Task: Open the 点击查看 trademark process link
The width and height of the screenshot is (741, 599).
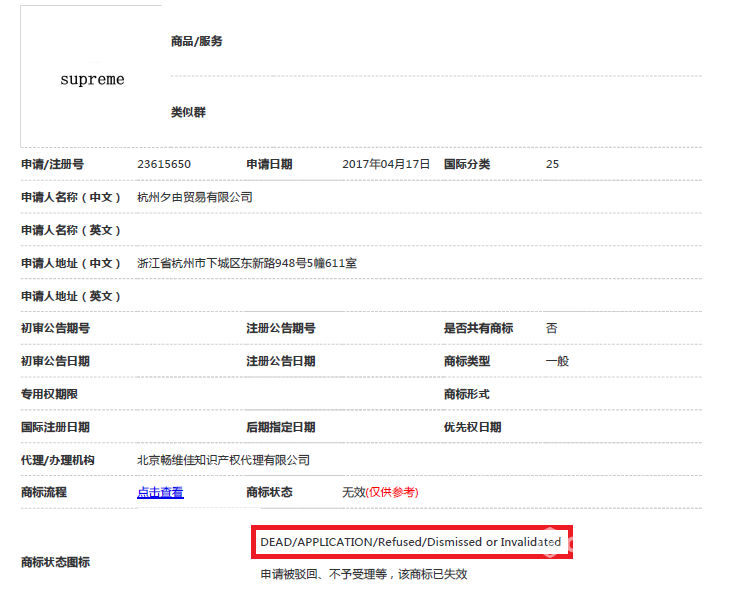Action: [160, 492]
